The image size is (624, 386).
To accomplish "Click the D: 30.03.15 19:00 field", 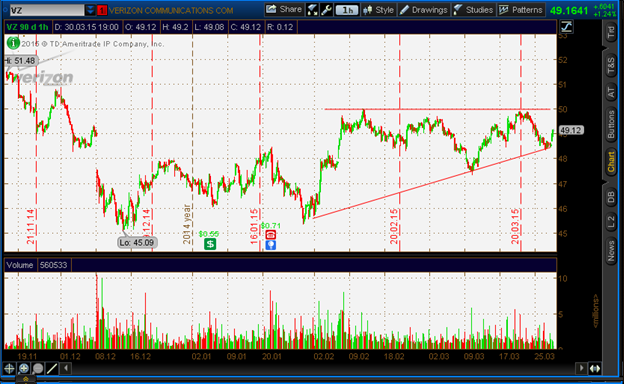I will click(86, 27).
